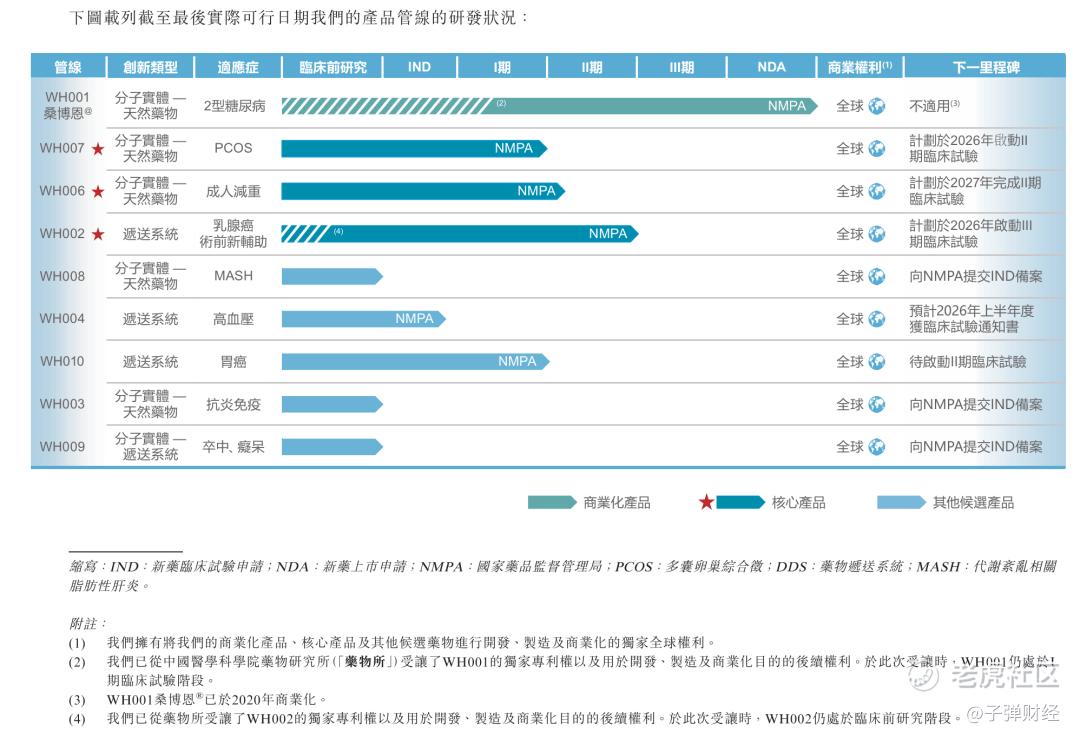The width and height of the screenshot is (1080, 738).
Task: Click the dark blue 核心產品 legend swatch
Action: pos(740,502)
